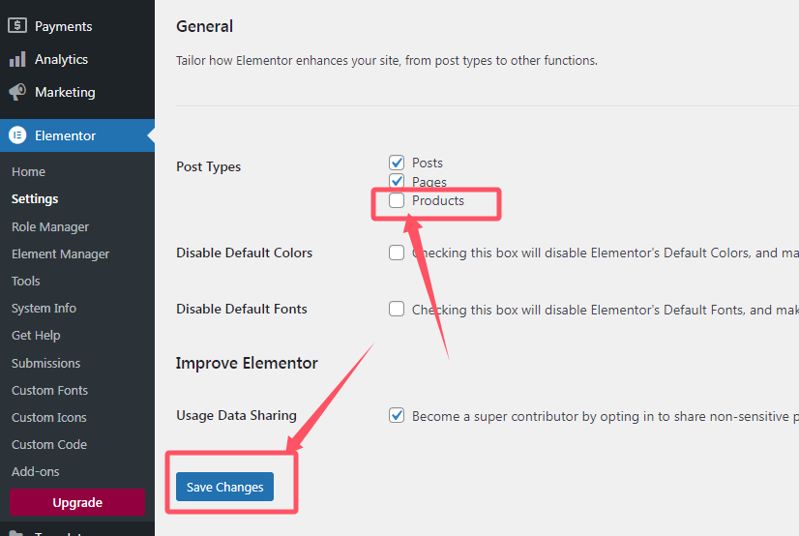Tick the Disable Default Fonts checkbox
The height and width of the screenshot is (536, 799).
point(396,309)
